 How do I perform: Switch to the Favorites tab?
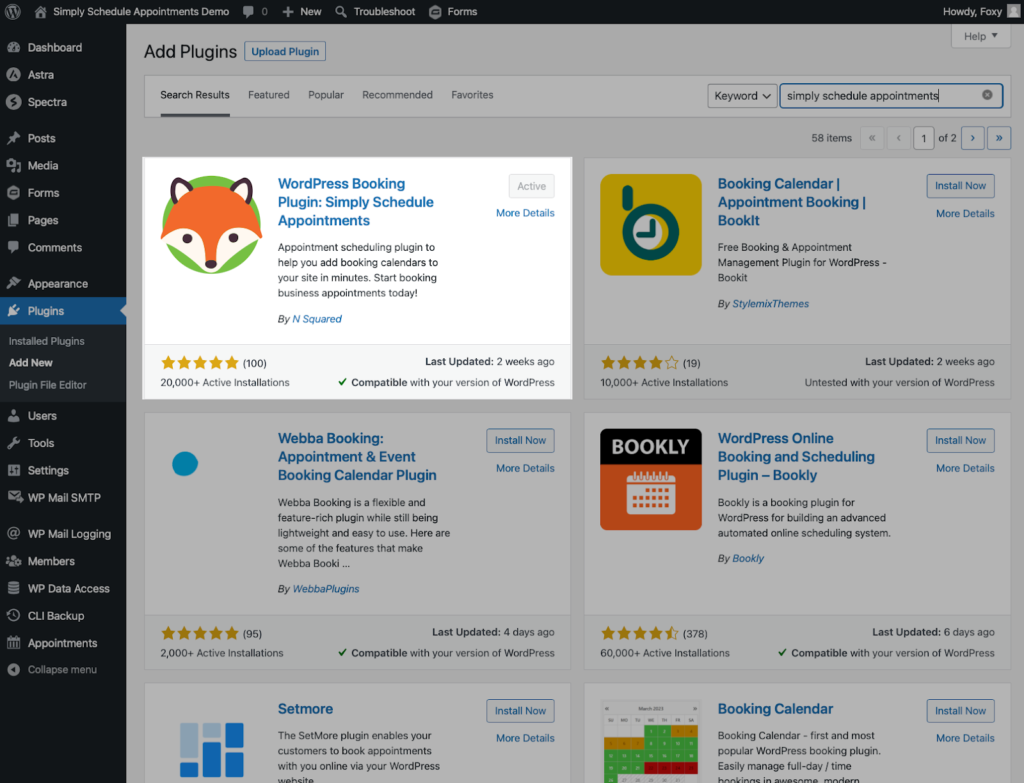pos(472,95)
